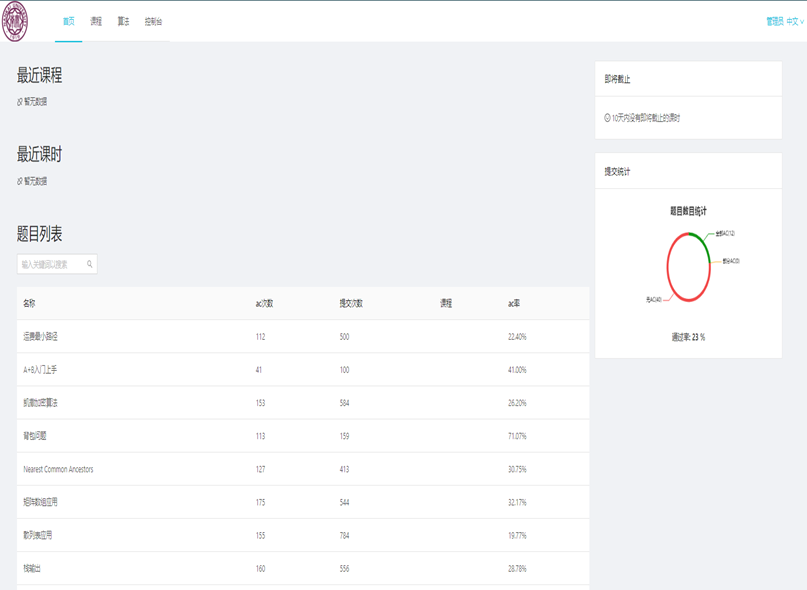The width and height of the screenshot is (807, 590).
Task: Click the search magnifier icon in problem list
Action: [89, 265]
